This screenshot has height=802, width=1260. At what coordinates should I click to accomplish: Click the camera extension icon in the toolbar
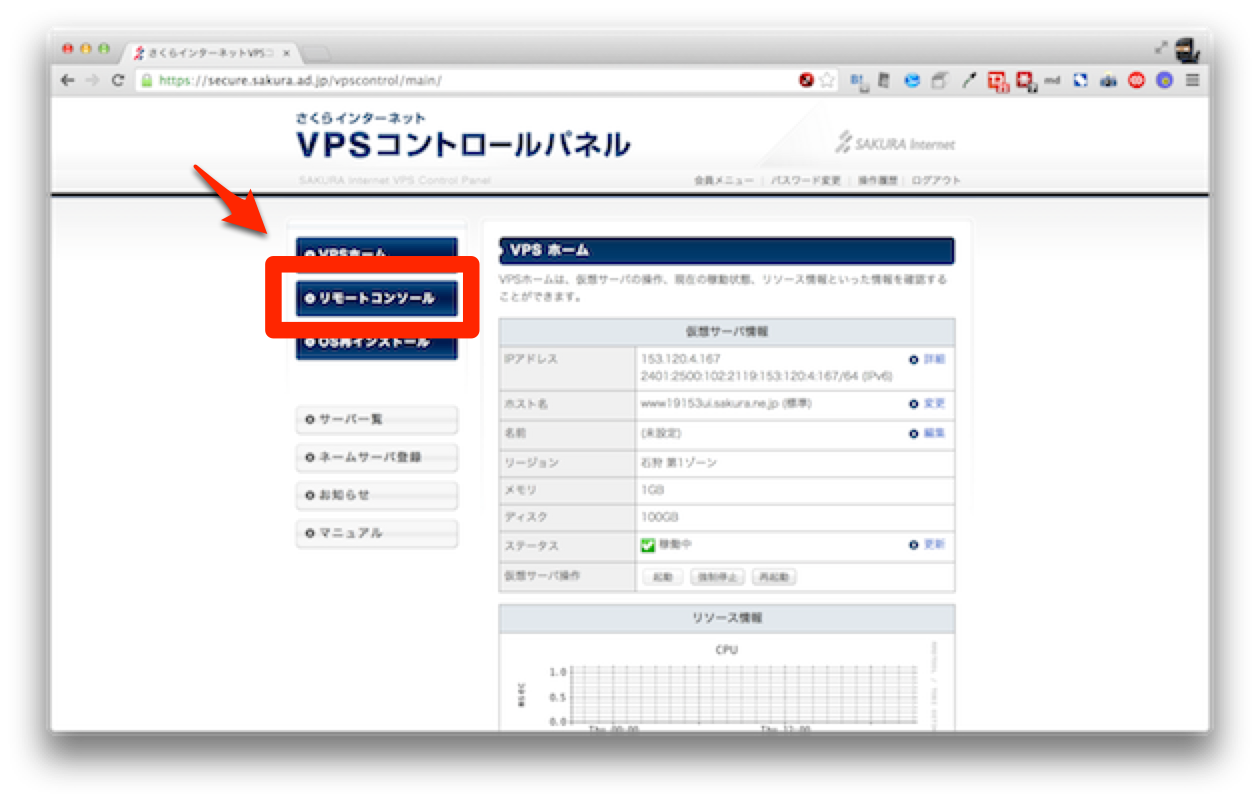click(1108, 80)
